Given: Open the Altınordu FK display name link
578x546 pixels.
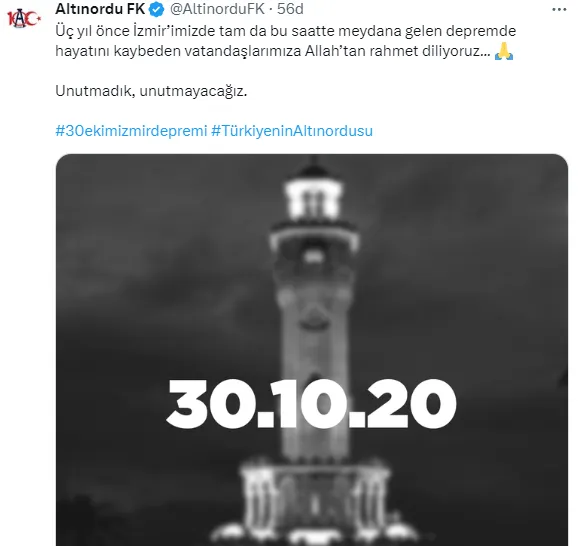Looking at the screenshot, I should pos(100,9).
